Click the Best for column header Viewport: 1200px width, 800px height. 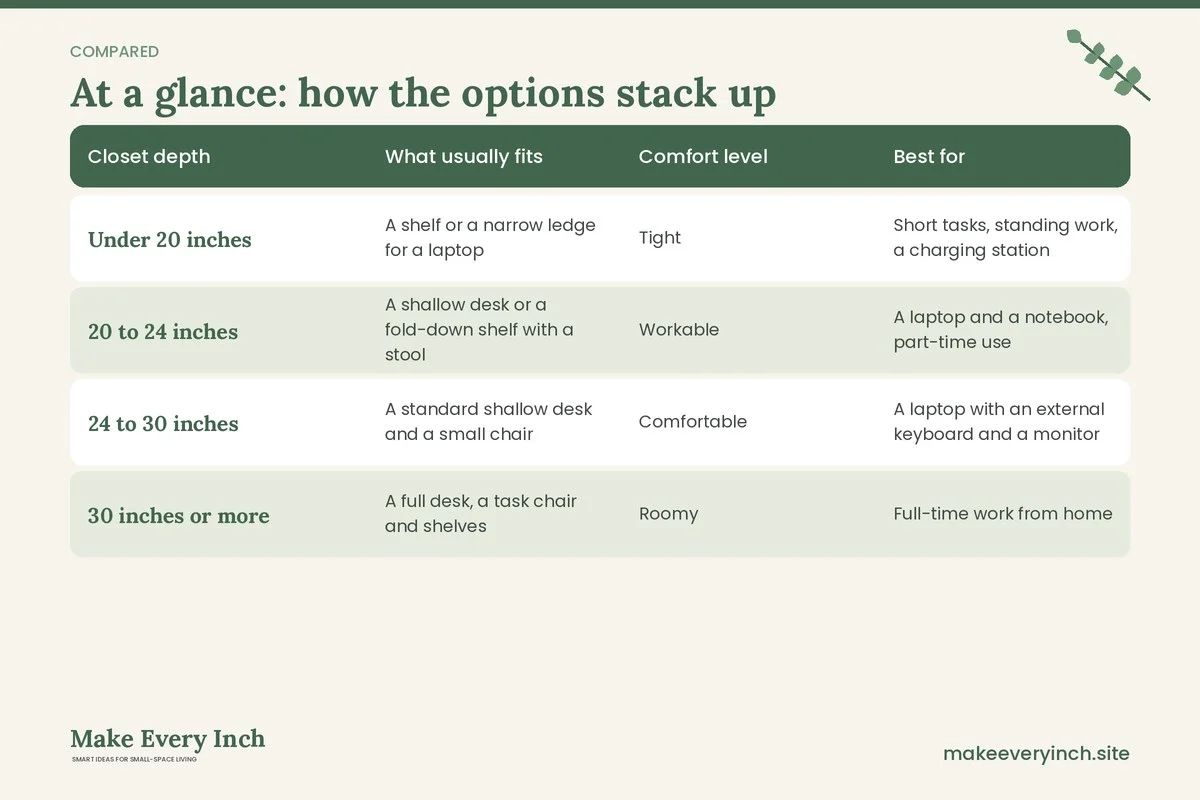(x=929, y=156)
